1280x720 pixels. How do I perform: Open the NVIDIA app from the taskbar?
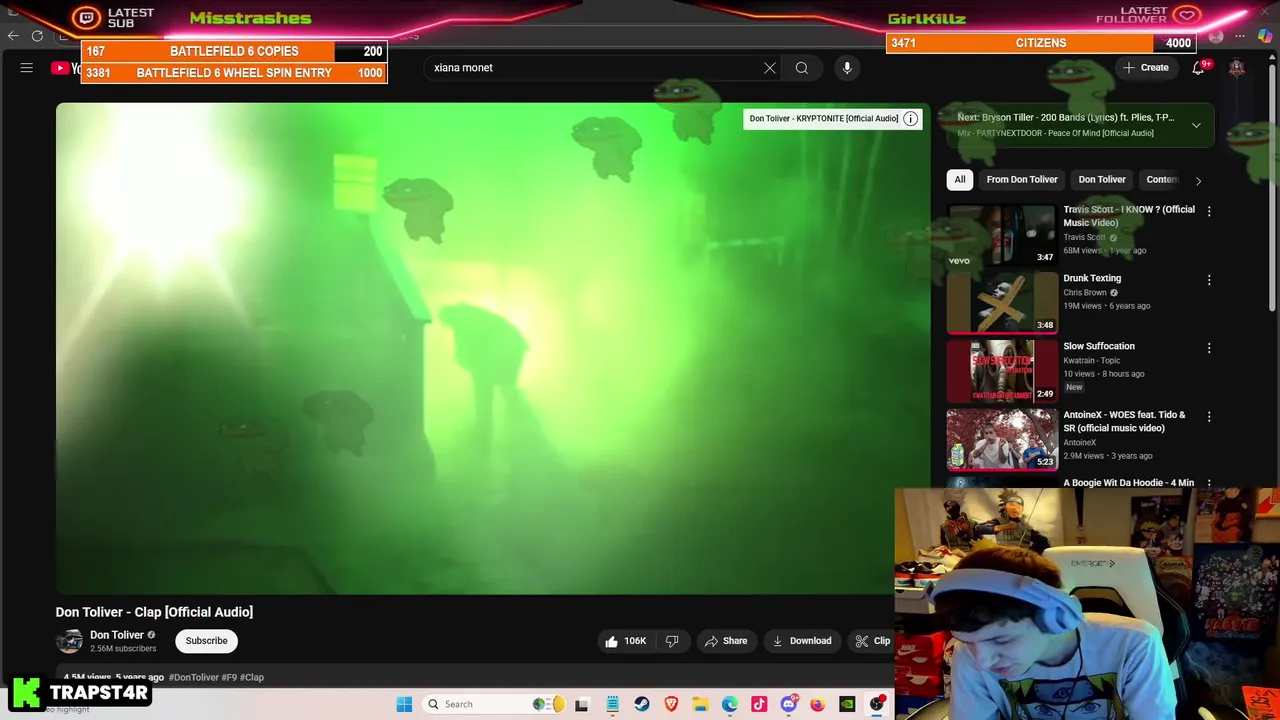[x=847, y=704]
